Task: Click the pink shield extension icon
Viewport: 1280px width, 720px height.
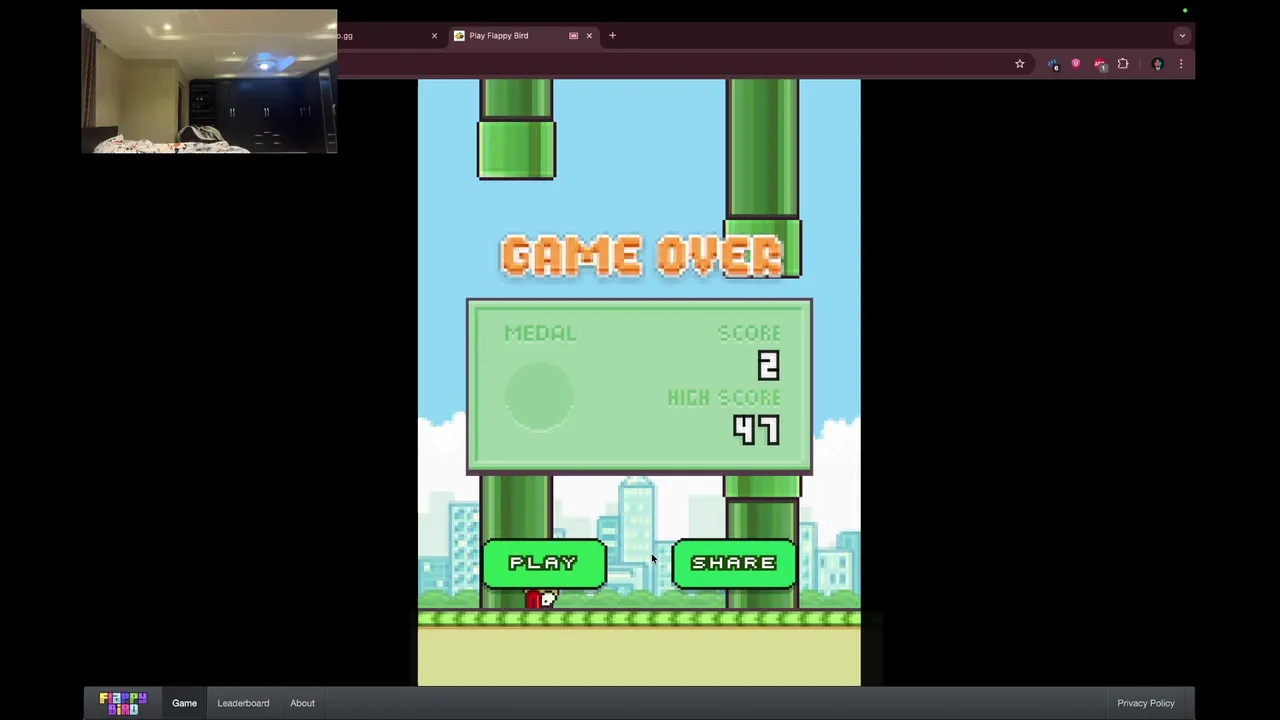Action: point(1076,64)
